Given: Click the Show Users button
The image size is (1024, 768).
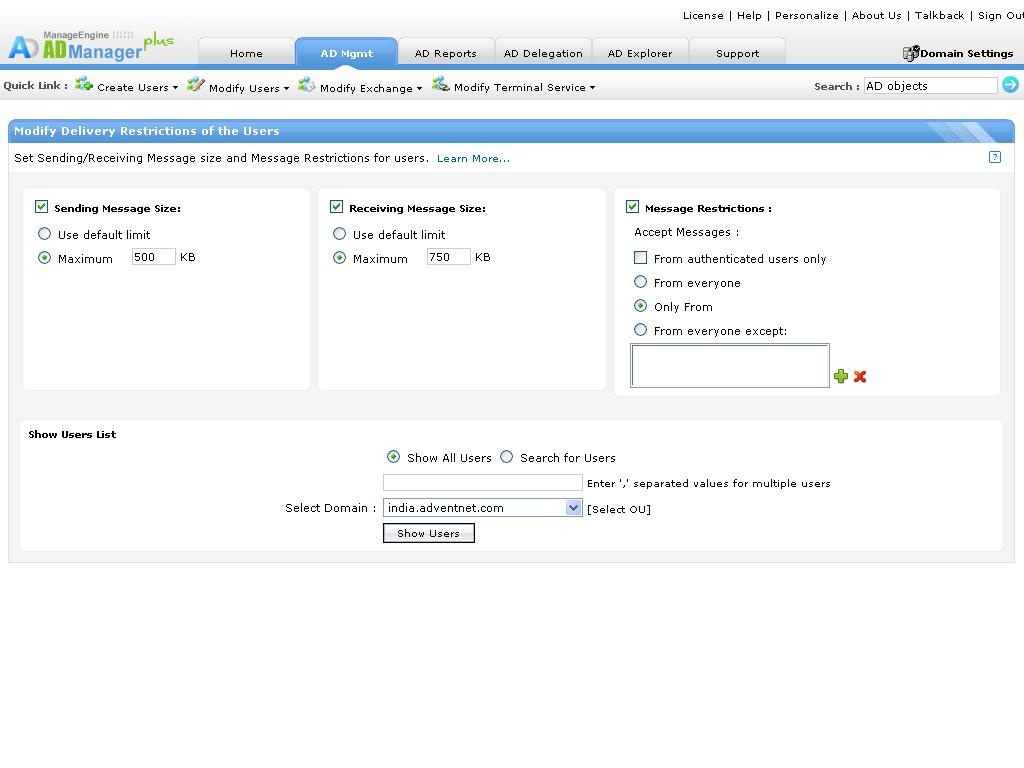Looking at the screenshot, I should click(x=428, y=533).
